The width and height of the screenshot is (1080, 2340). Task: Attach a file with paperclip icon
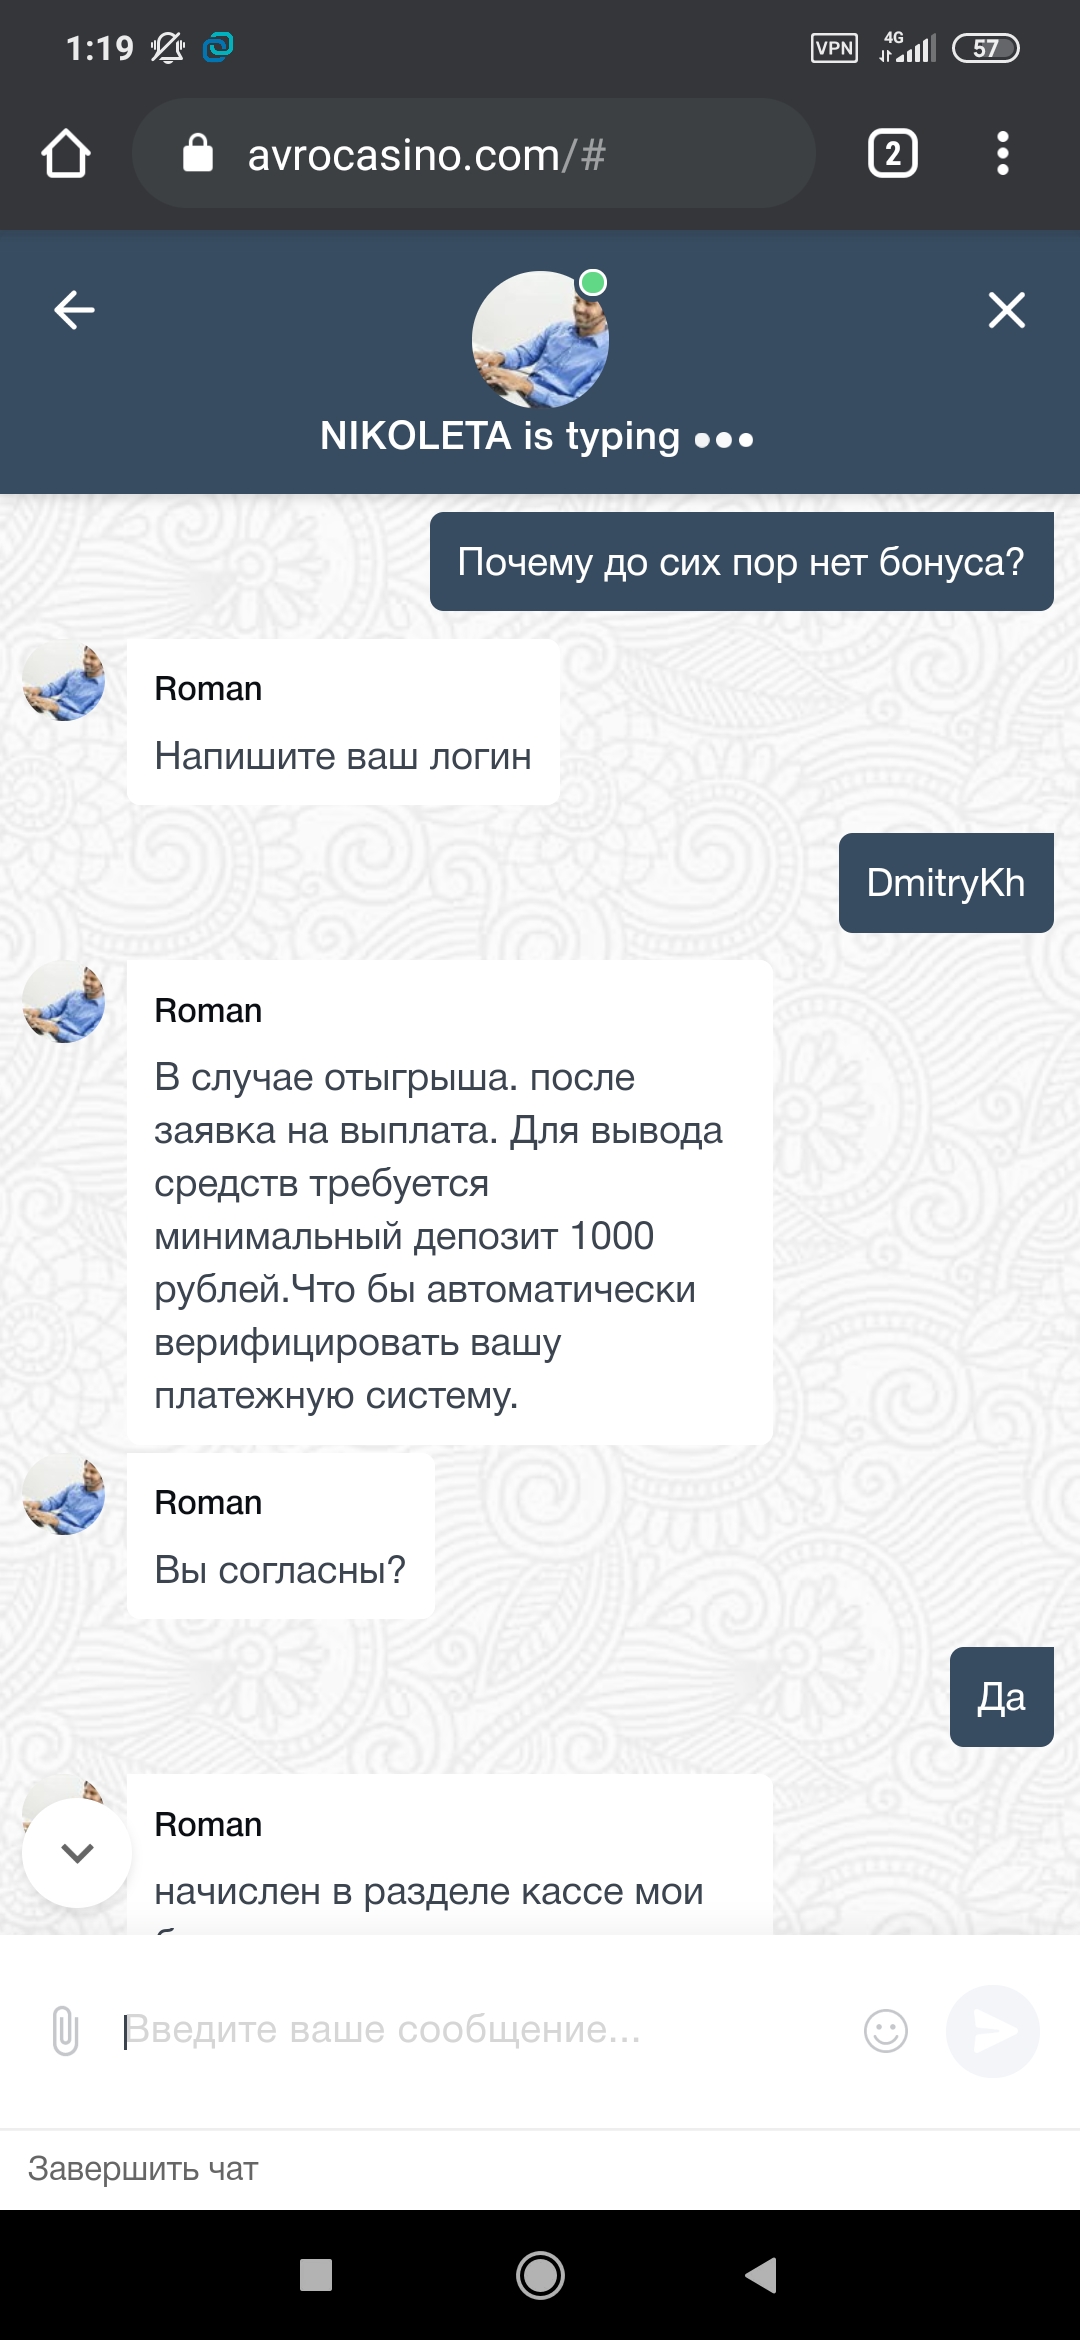(65, 2030)
